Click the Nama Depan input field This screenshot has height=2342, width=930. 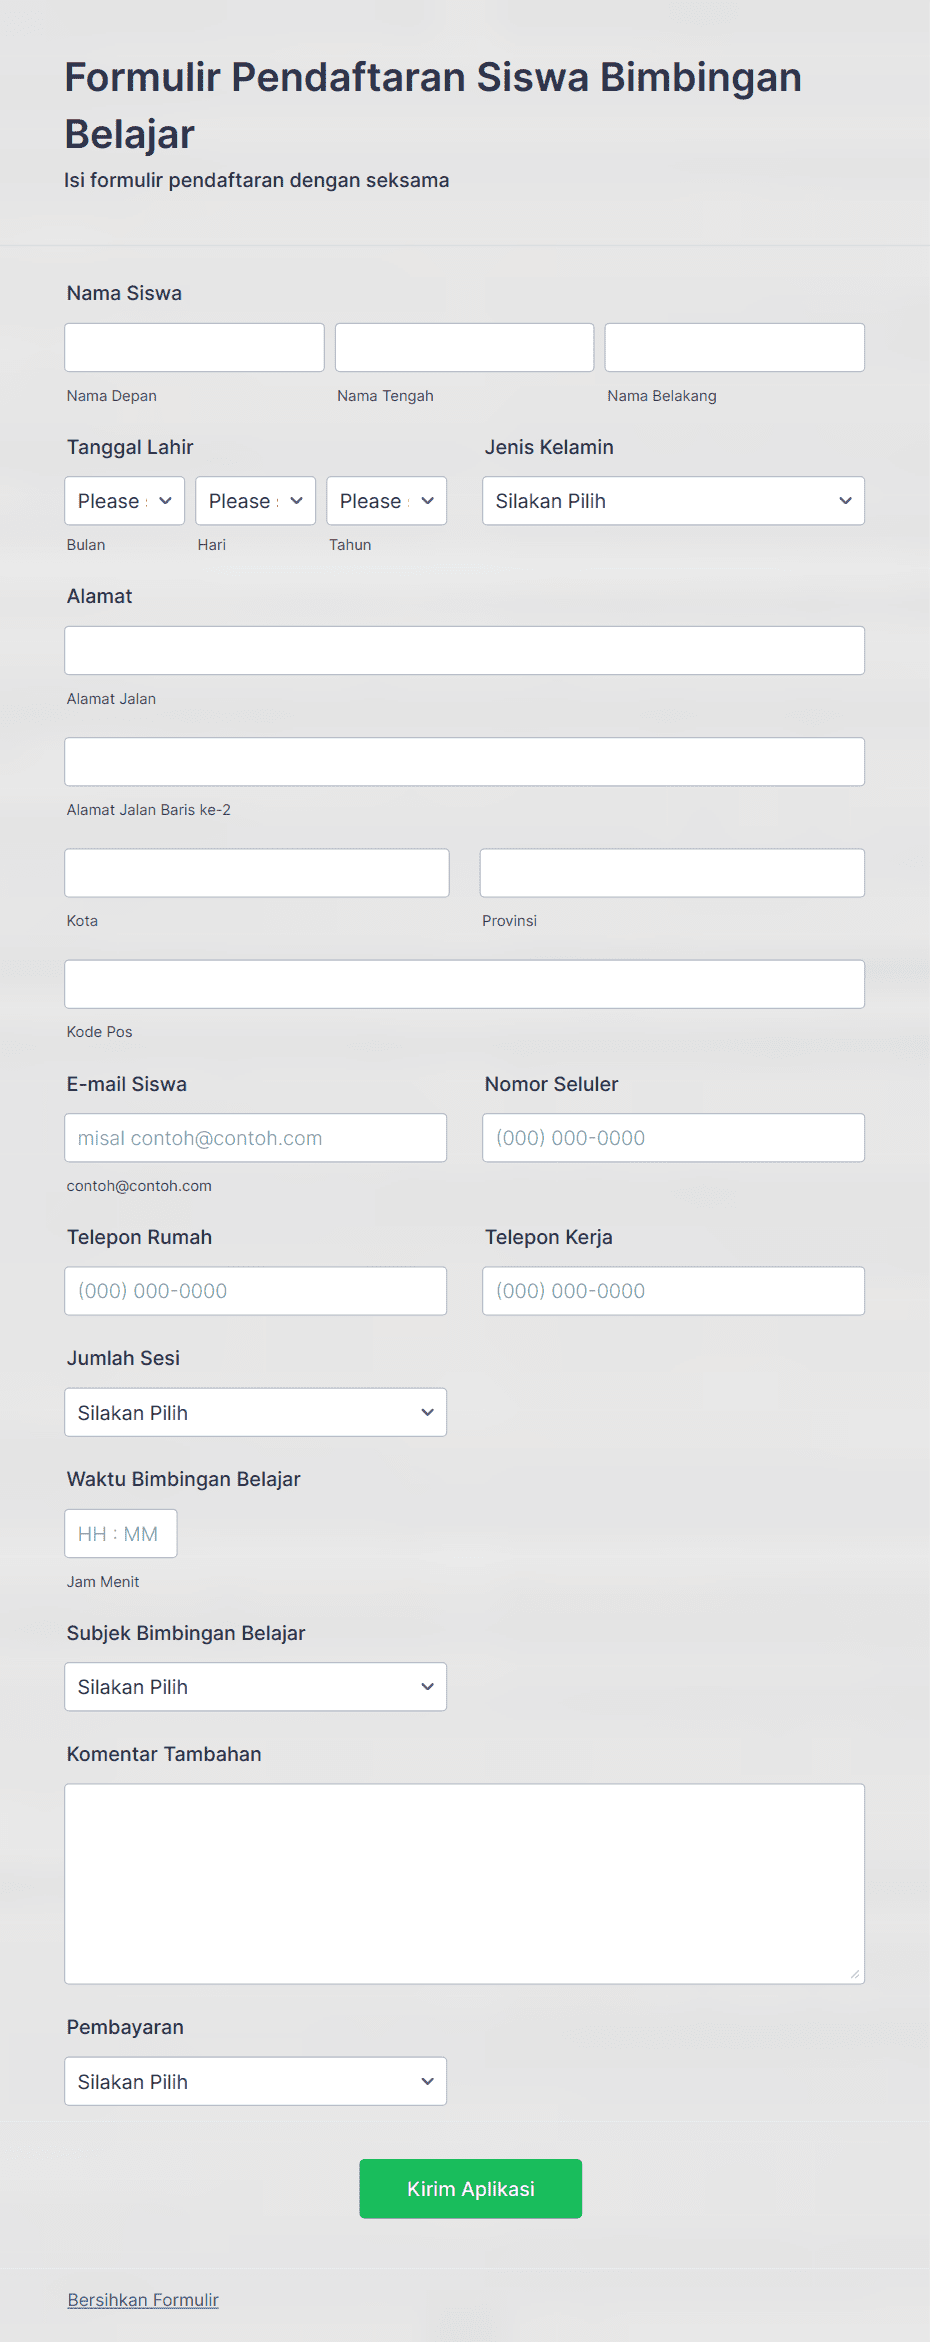click(x=193, y=347)
